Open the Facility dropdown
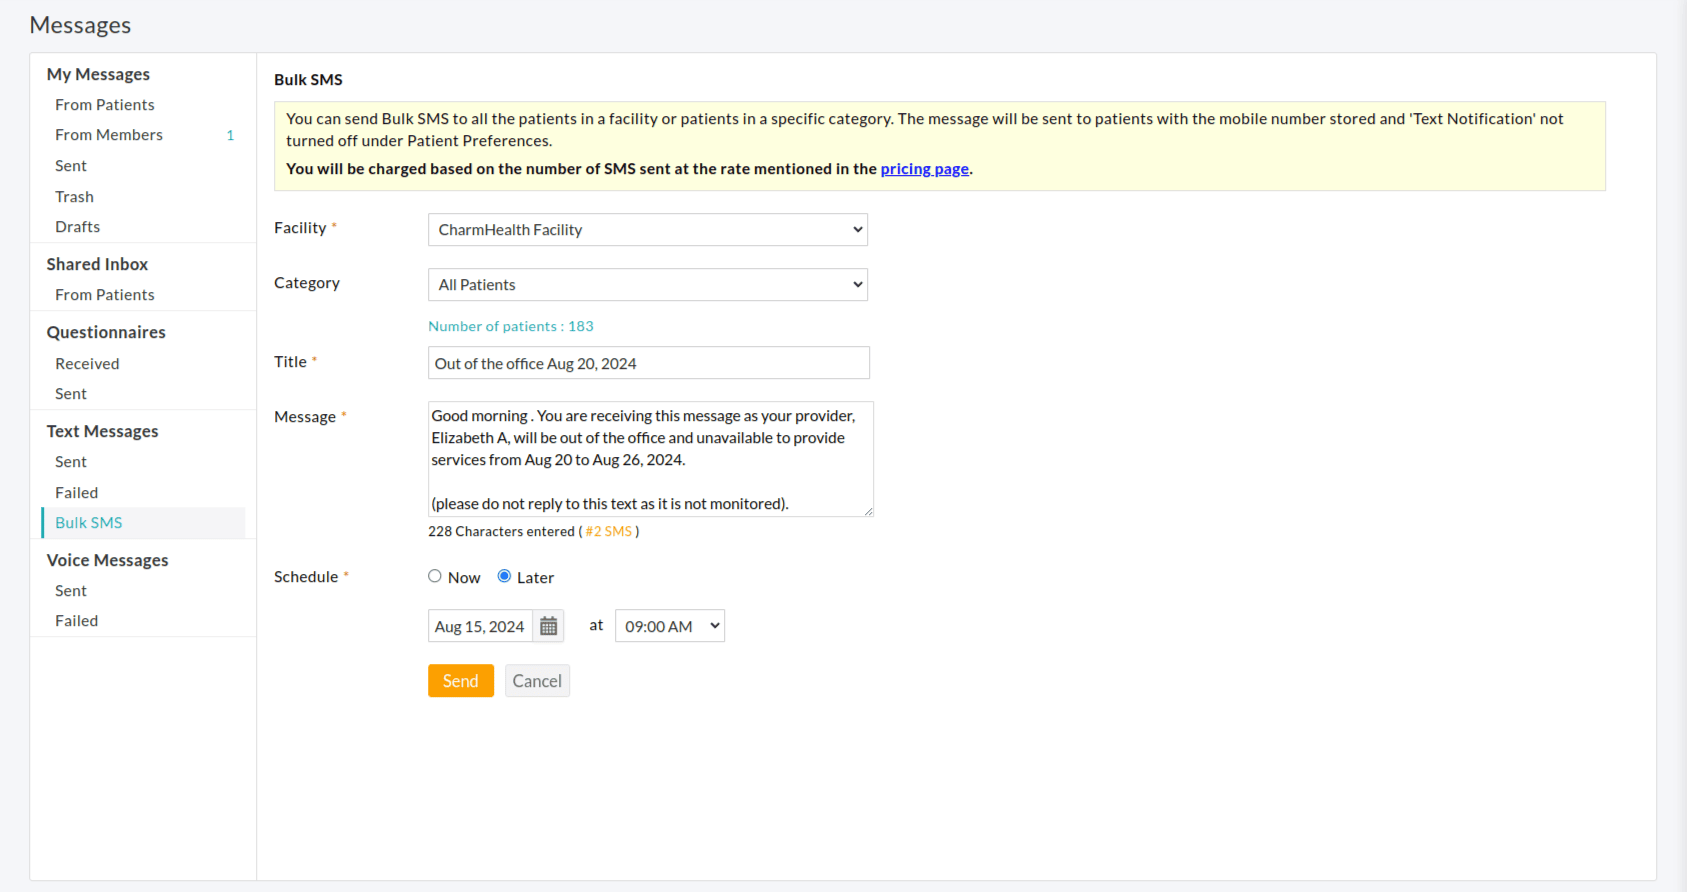Image resolution: width=1687 pixels, height=892 pixels. pyautogui.click(x=647, y=230)
